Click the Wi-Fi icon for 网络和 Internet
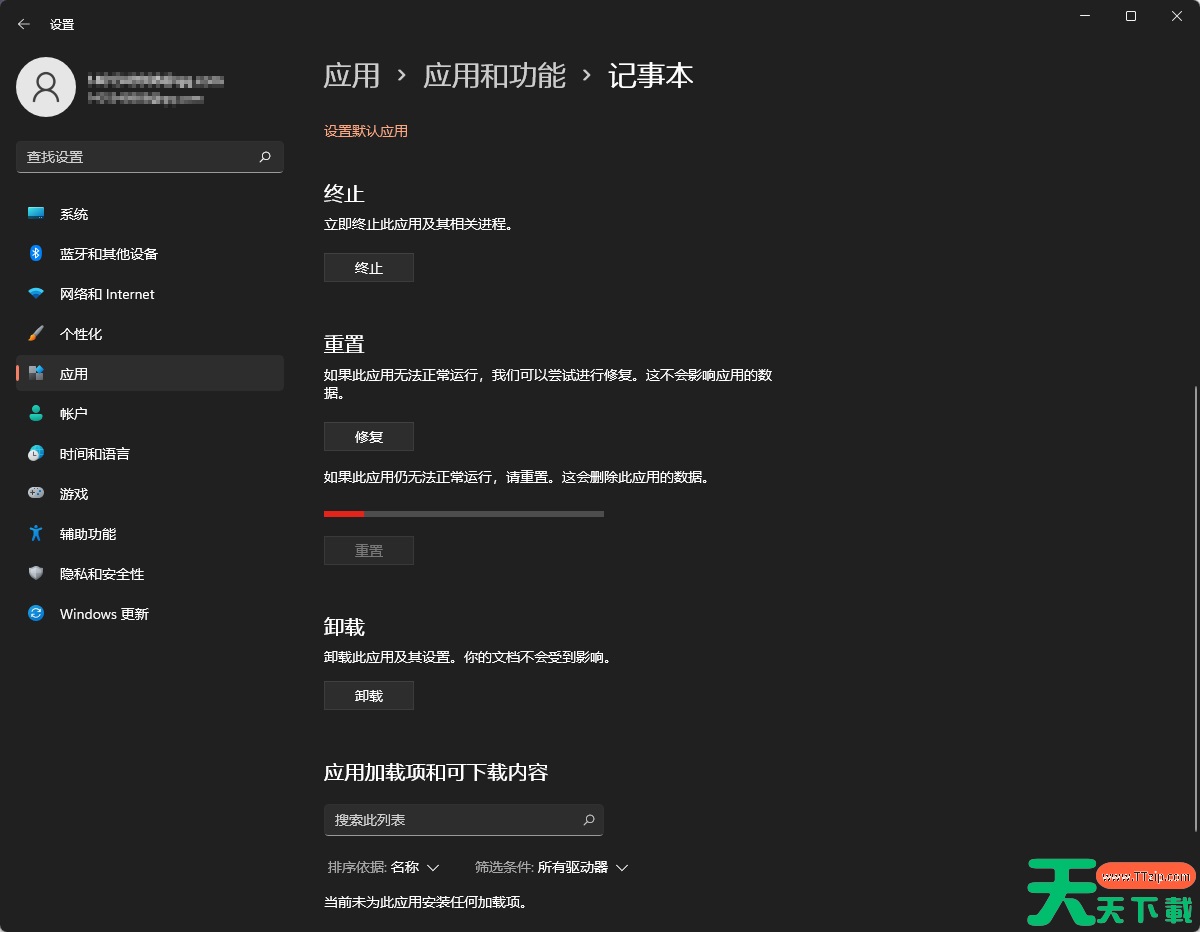 point(36,294)
